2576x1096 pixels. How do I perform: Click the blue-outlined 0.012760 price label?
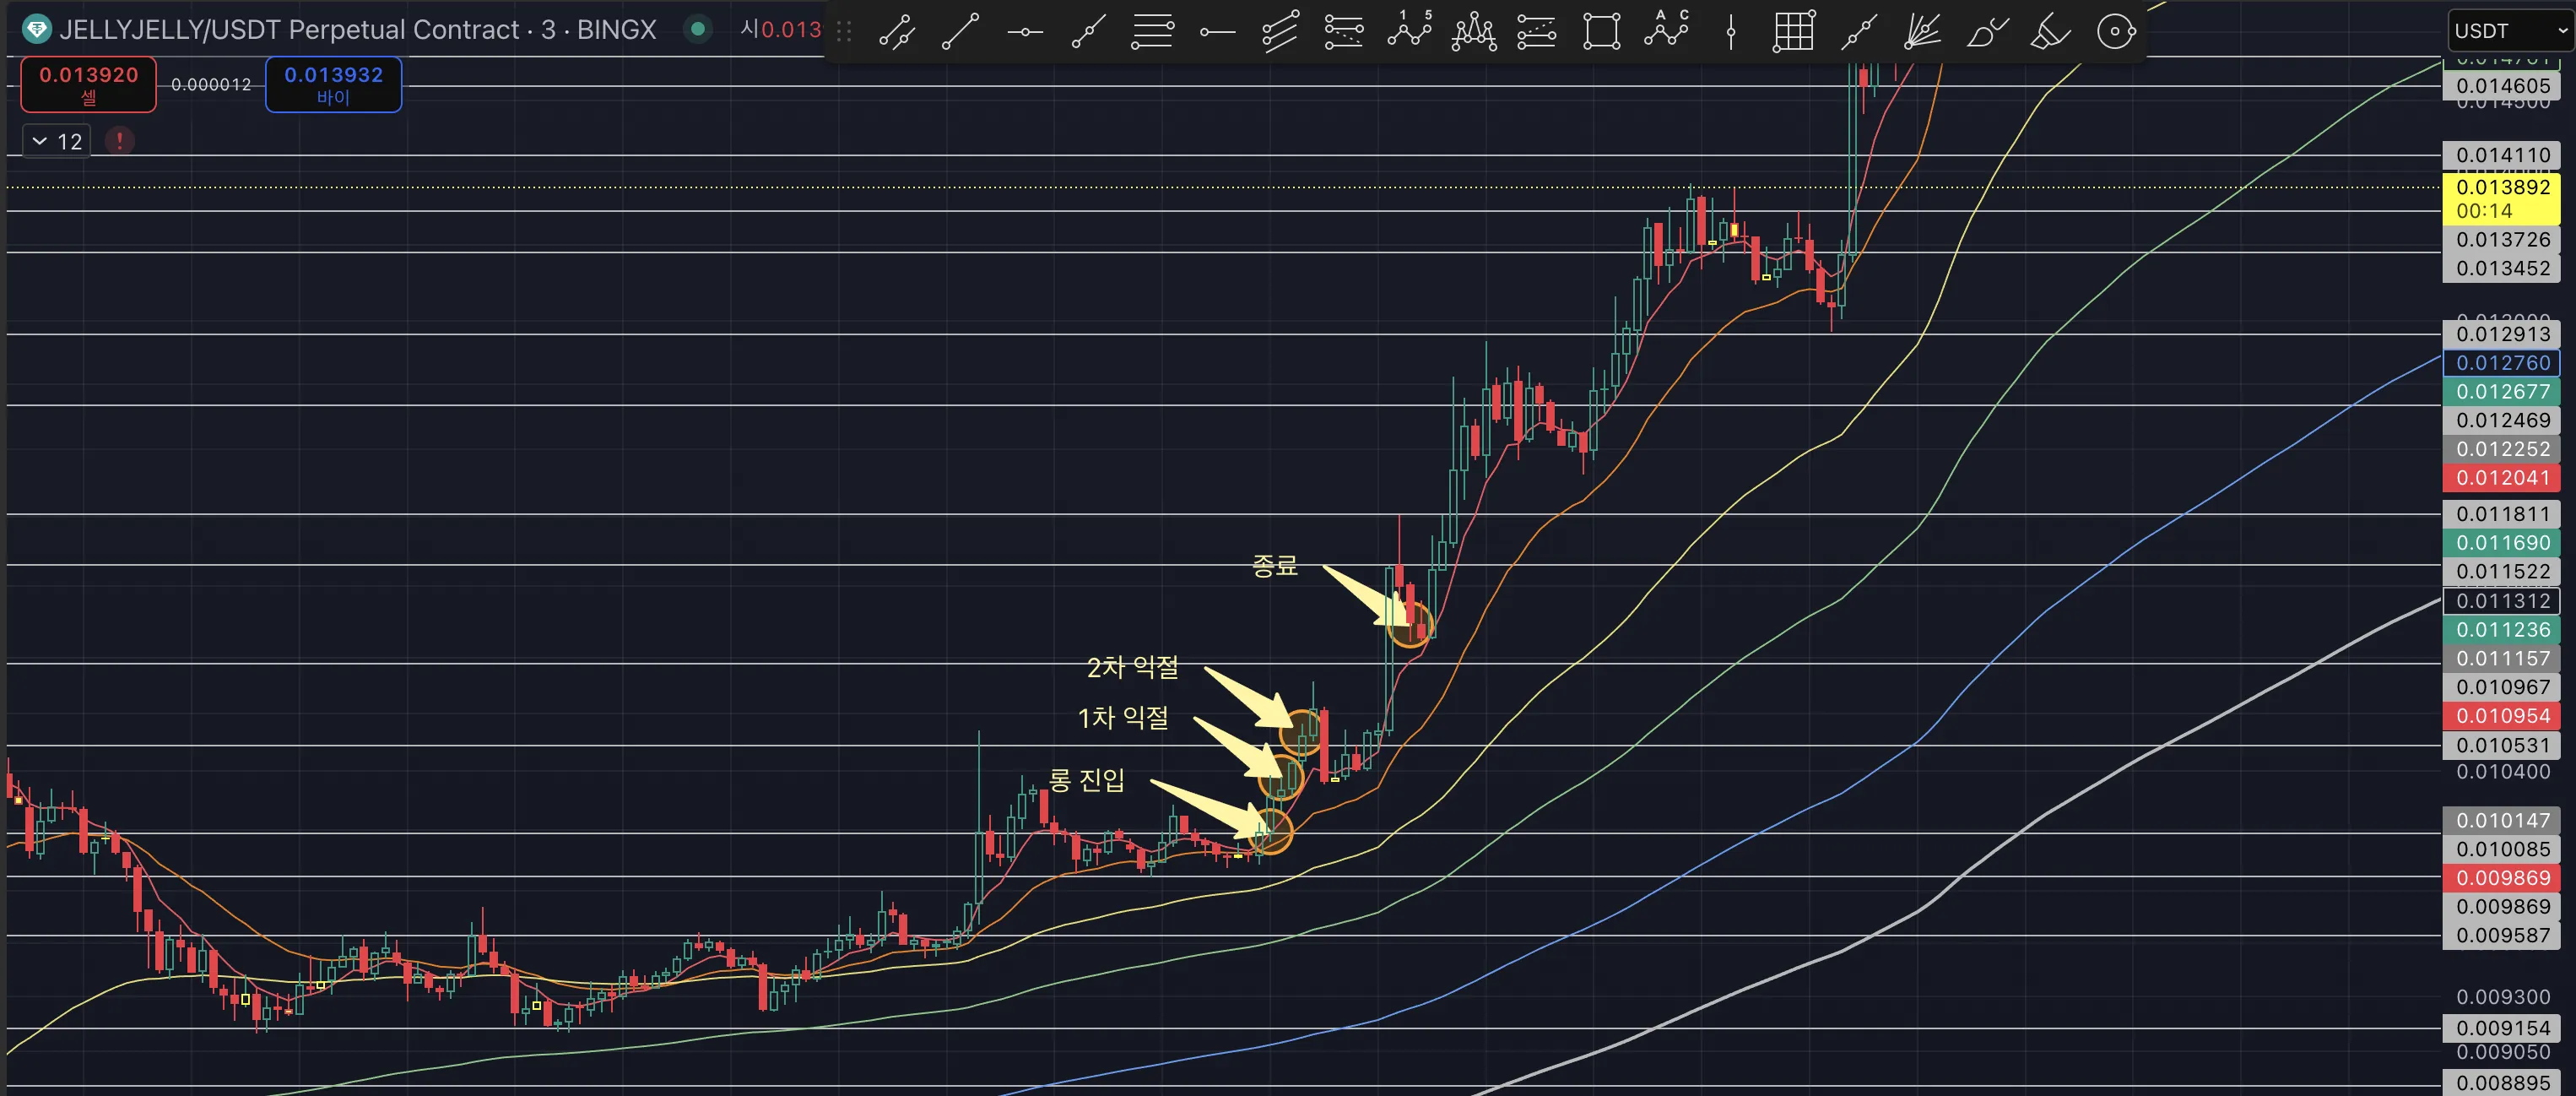(x=2501, y=362)
